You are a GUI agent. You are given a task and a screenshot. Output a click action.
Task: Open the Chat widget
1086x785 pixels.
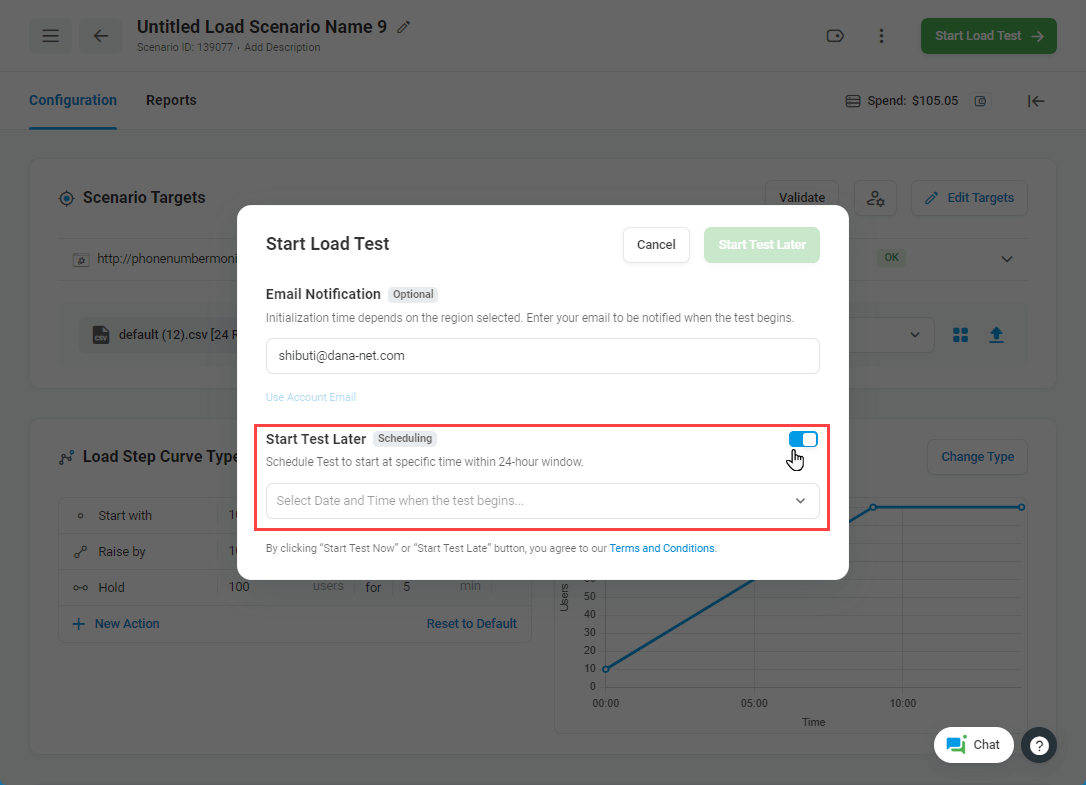point(973,745)
